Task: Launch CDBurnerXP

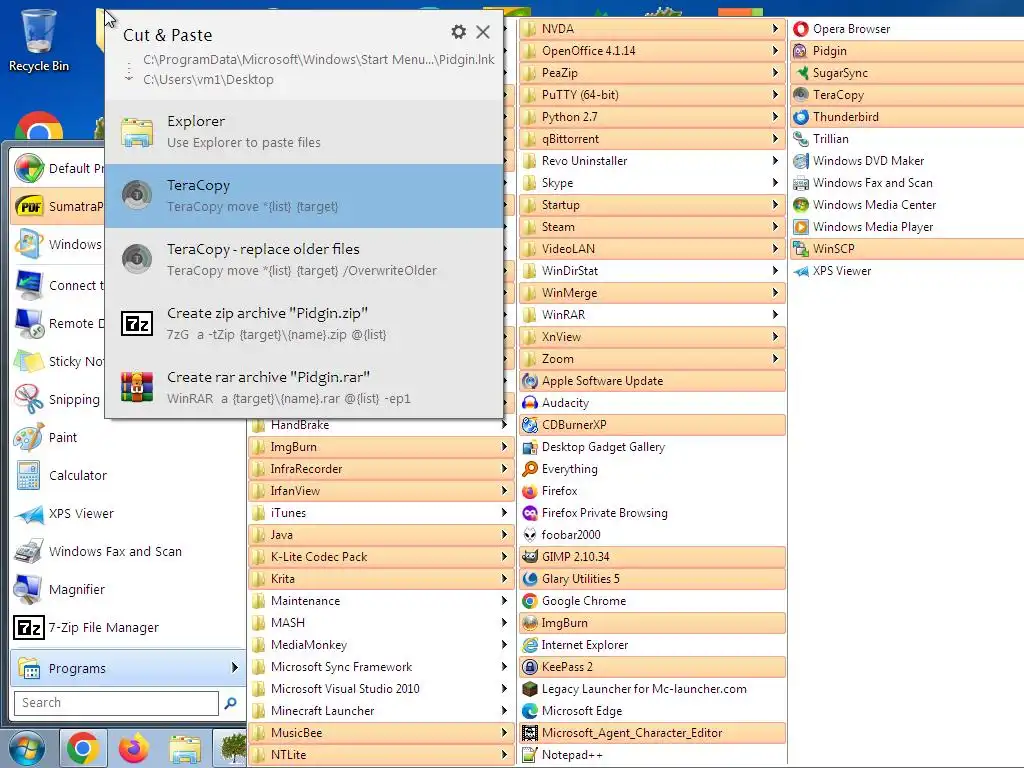Action: tap(652, 424)
